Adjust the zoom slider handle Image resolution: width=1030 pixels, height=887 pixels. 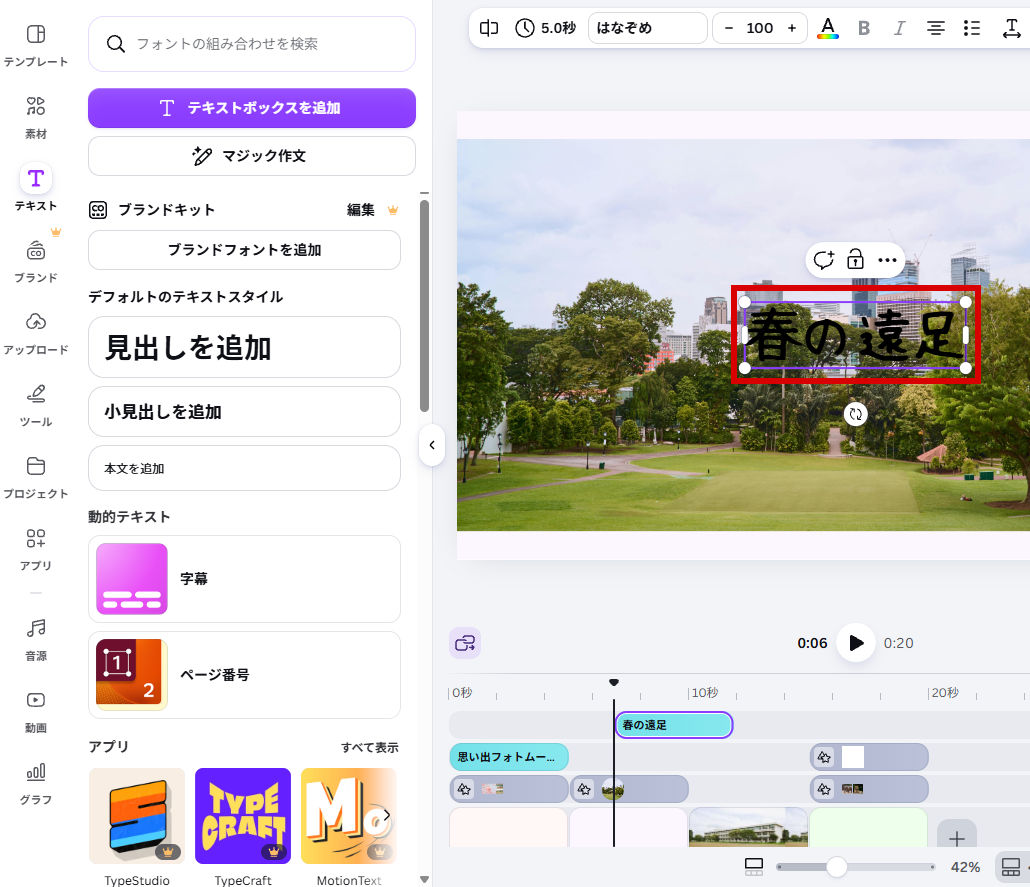tap(836, 867)
